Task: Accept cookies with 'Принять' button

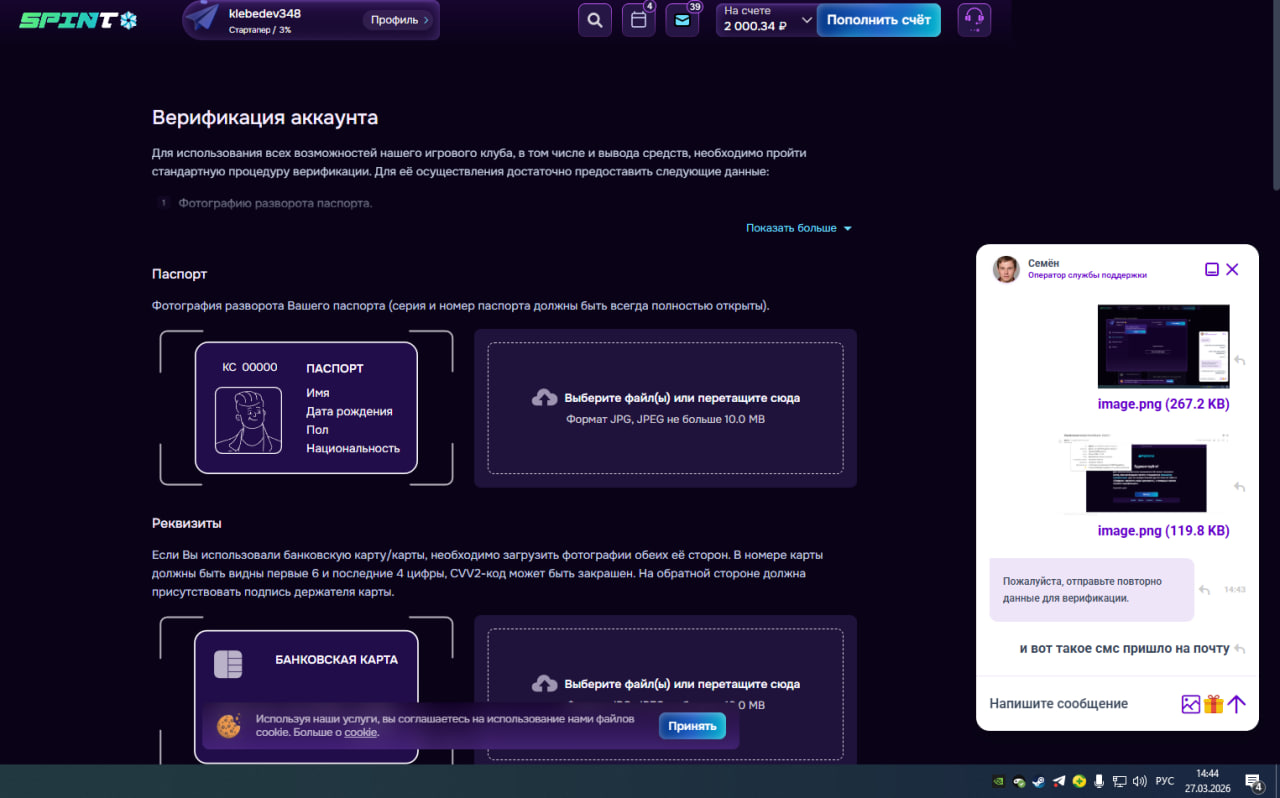Action: [x=692, y=726]
